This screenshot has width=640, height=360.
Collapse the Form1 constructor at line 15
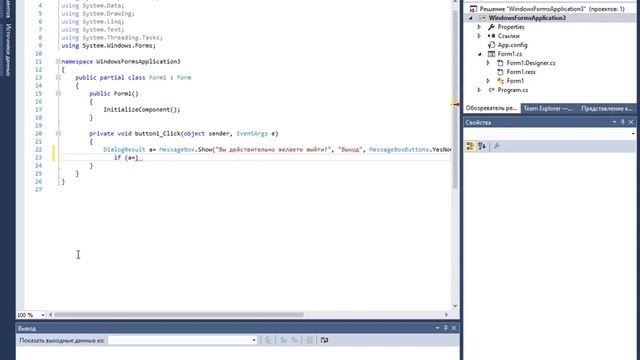(58, 93)
